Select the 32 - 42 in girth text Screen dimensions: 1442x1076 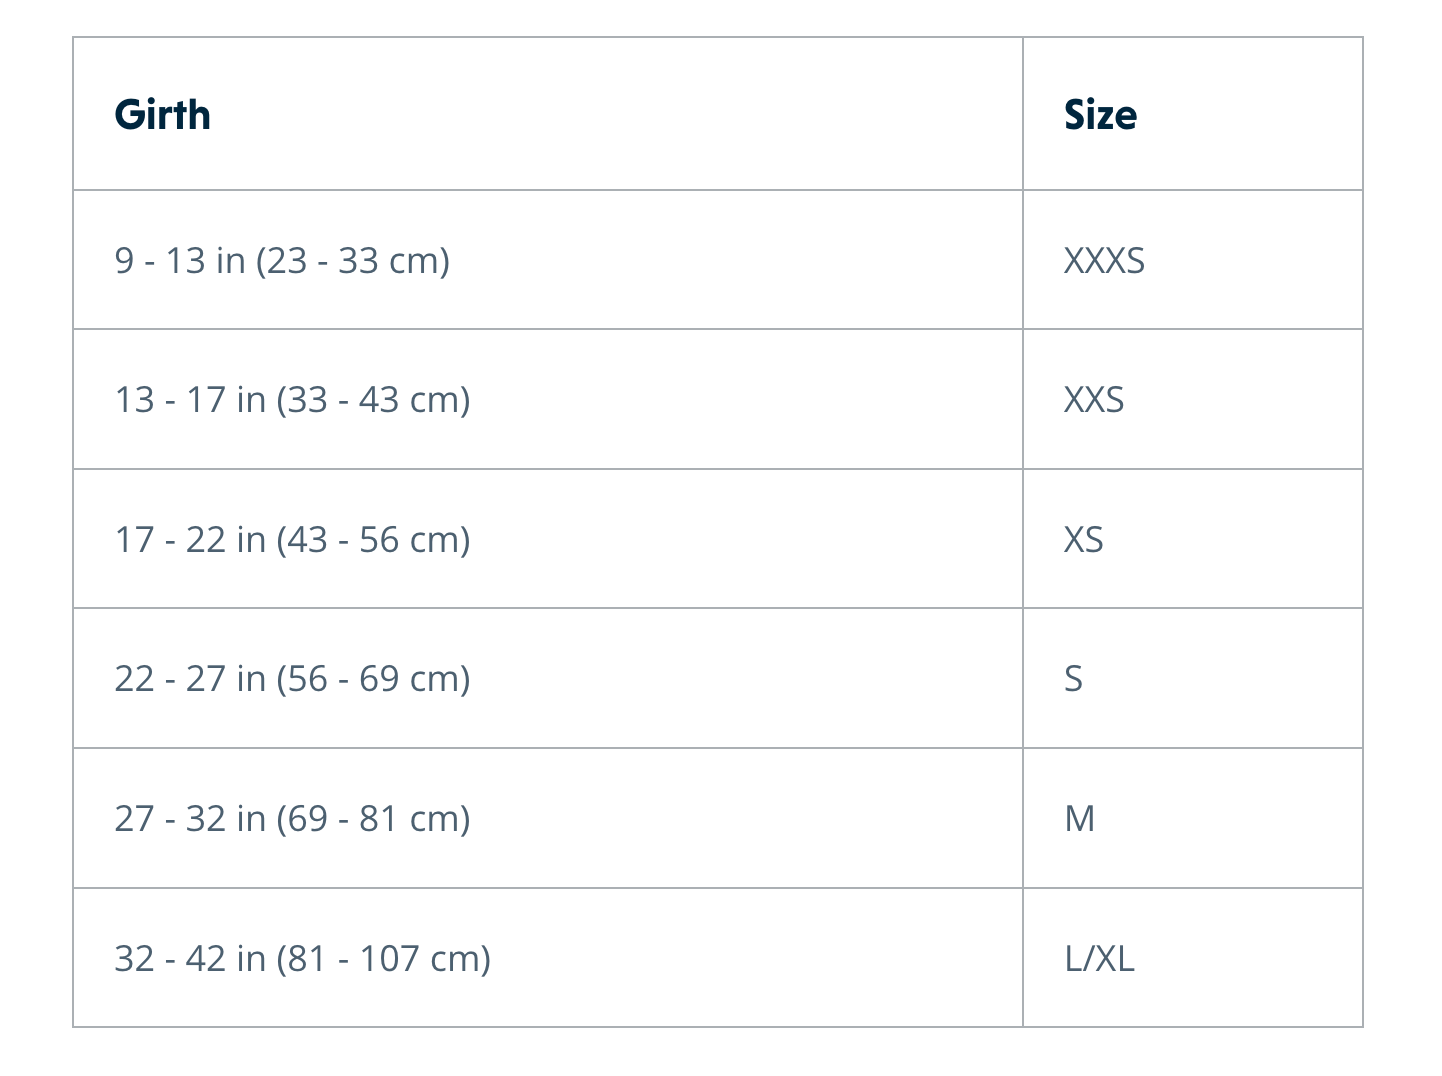tap(190, 959)
